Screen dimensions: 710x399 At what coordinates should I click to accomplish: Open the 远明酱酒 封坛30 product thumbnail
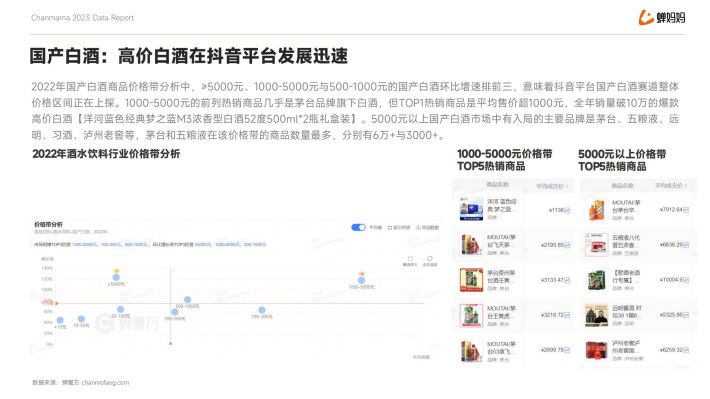click(x=596, y=315)
